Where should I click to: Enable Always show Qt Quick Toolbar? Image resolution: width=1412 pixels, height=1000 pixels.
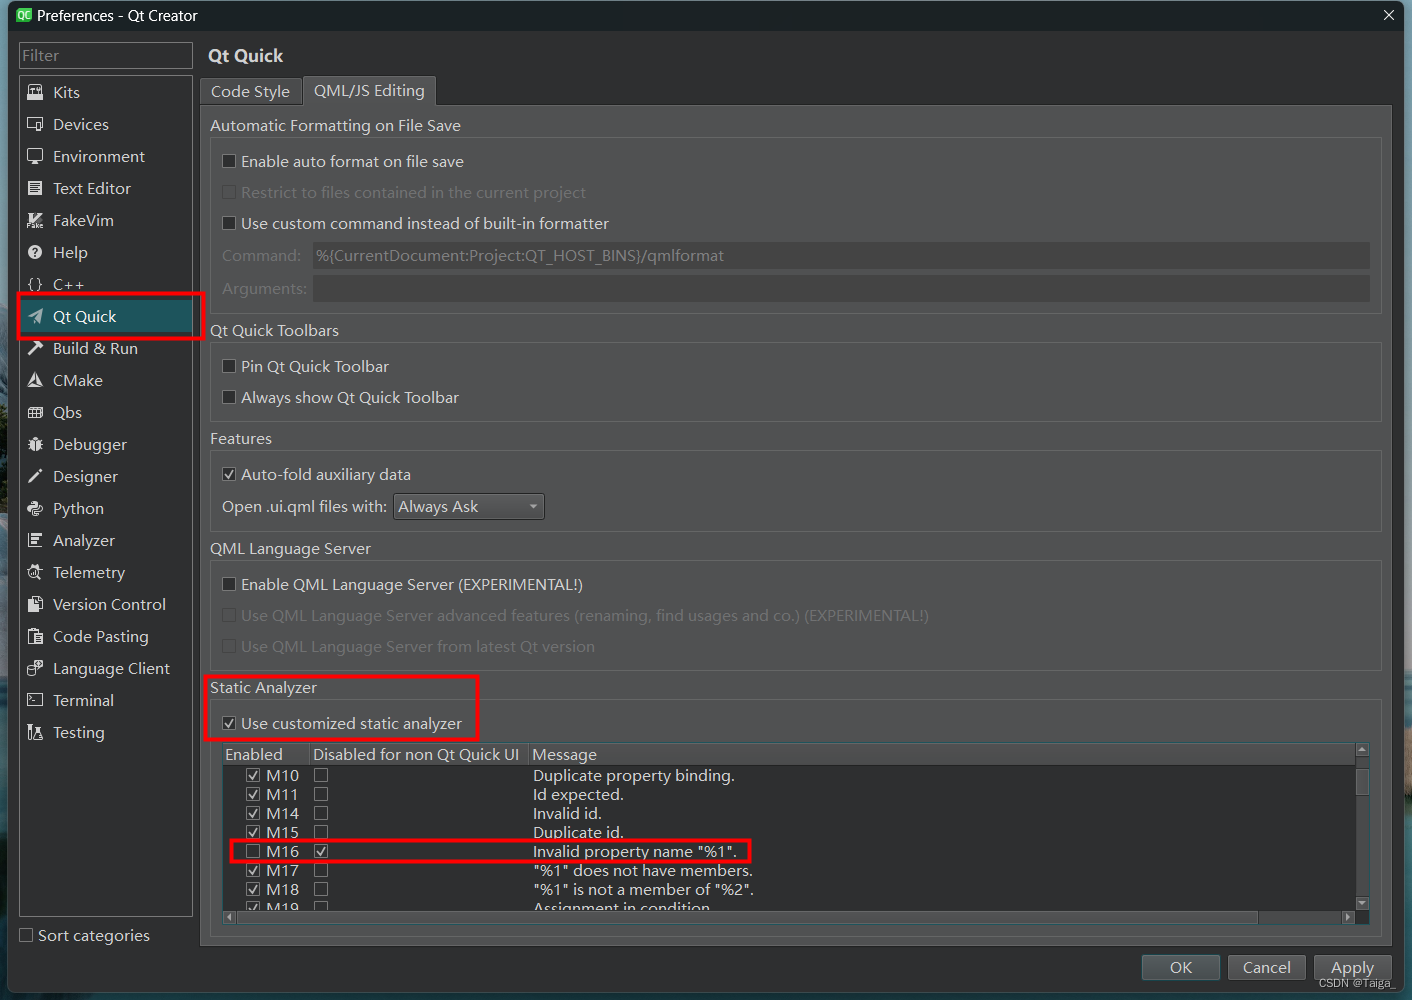229,397
